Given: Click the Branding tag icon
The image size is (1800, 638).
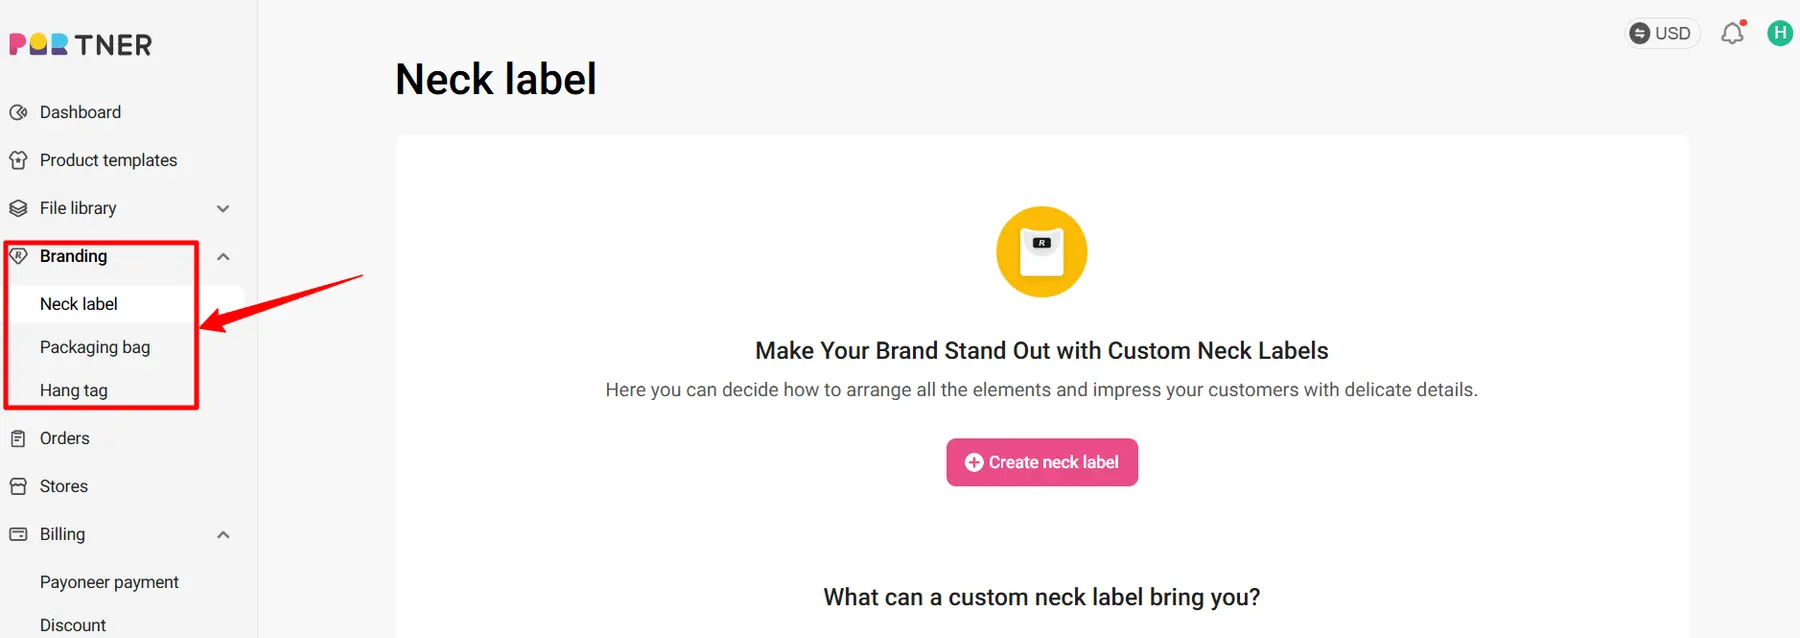Looking at the screenshot, I should [x=18, y=256].
